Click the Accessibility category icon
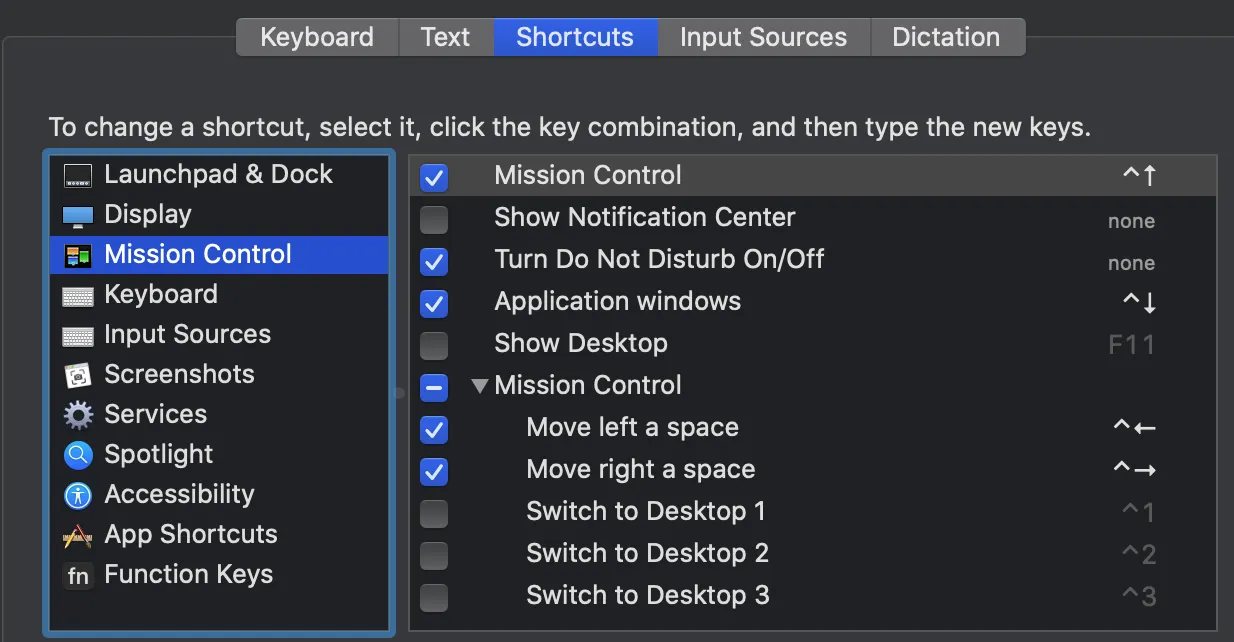The image size is (1234, 642). click(78, 495)
